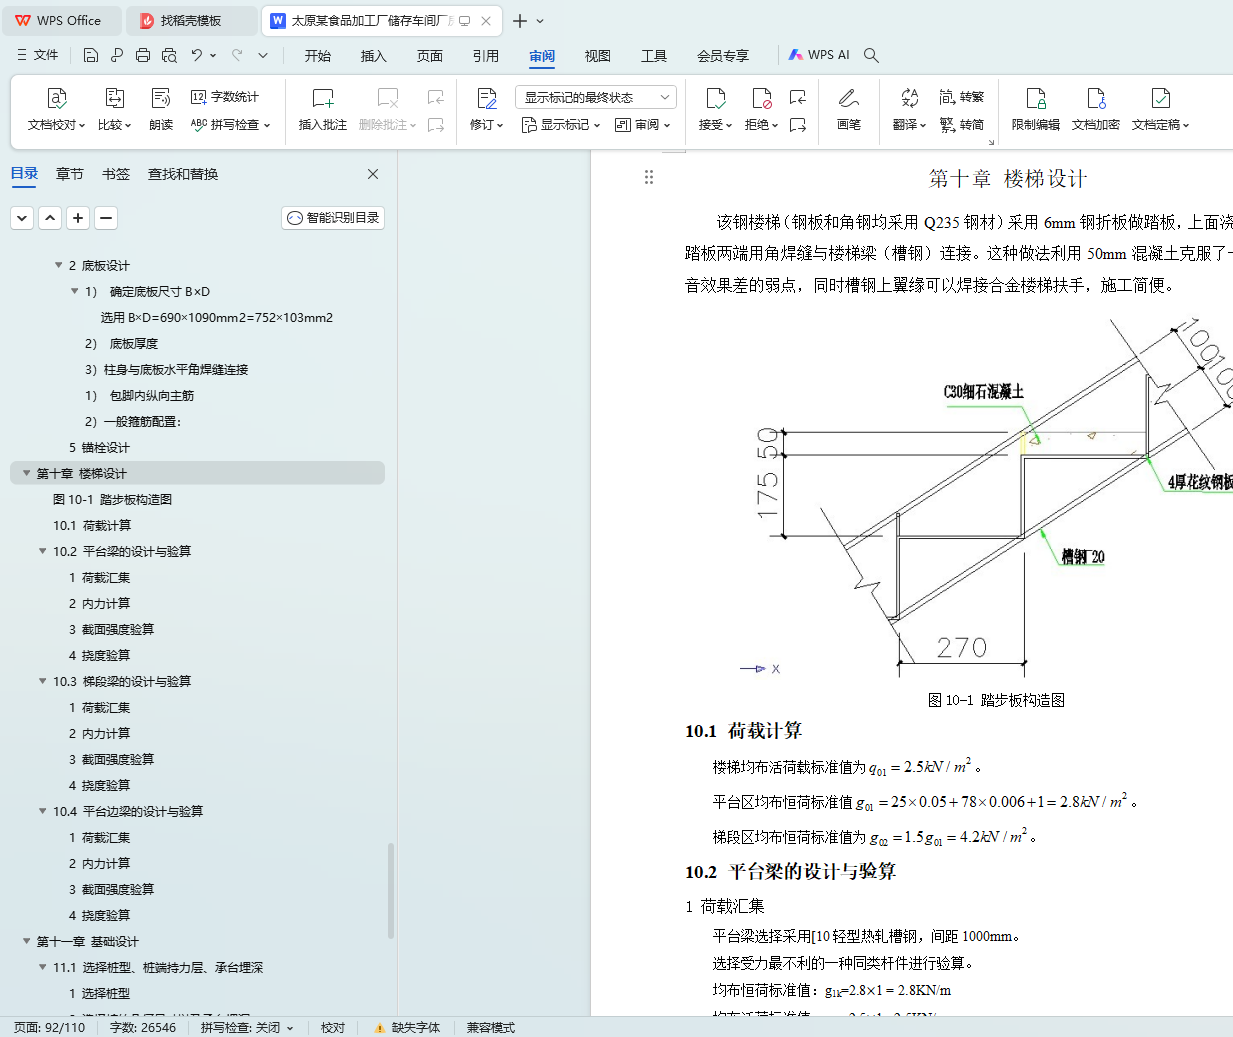Collapse the 10.4 平台边梁的设计与验算 node
The image size is (1233, 1037).
(x=43, y=811)
